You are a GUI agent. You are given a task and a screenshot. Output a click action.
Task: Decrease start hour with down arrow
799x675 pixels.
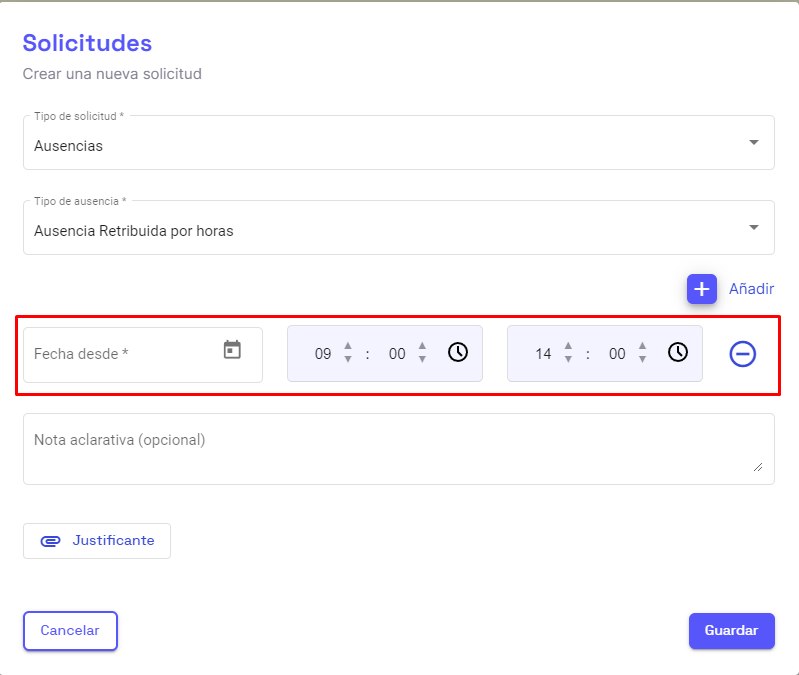(x=348, y=360)
